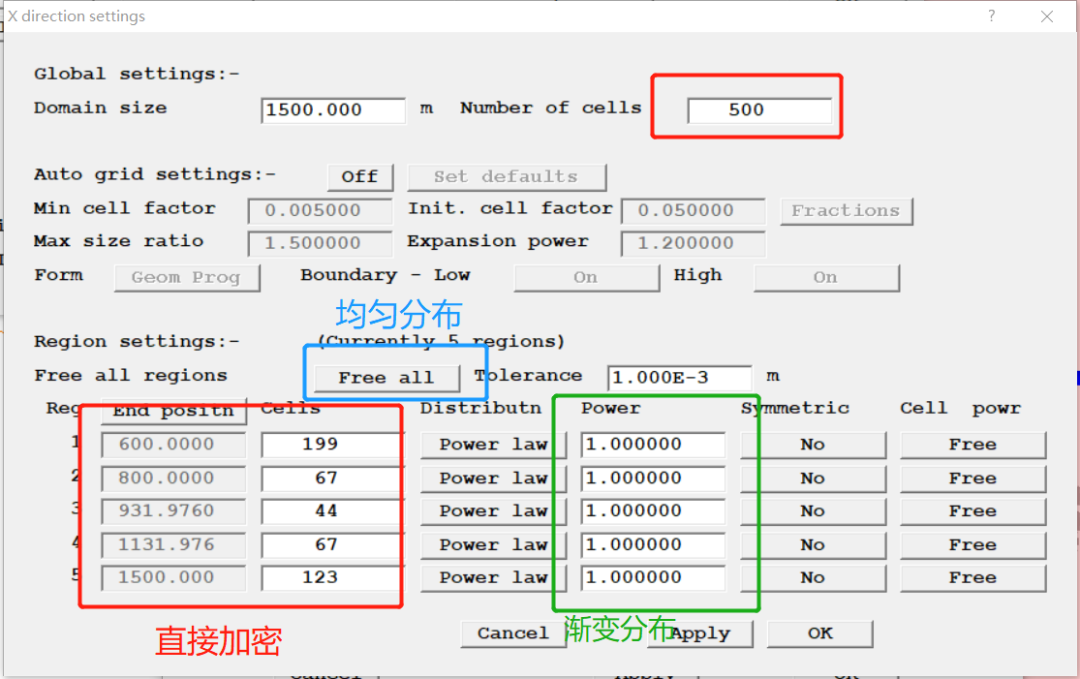Change region 2 Power law distribution
Viewport: 1080px width, 679px height.
[493, 479]
